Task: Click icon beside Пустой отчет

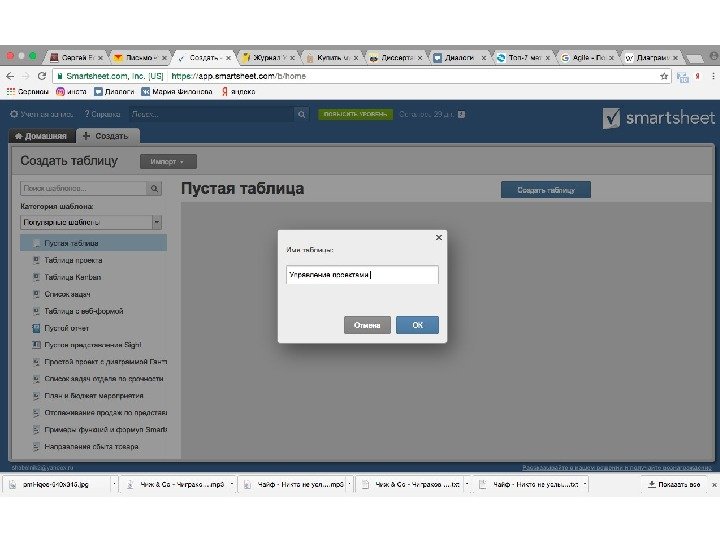Action: point(36,328)
